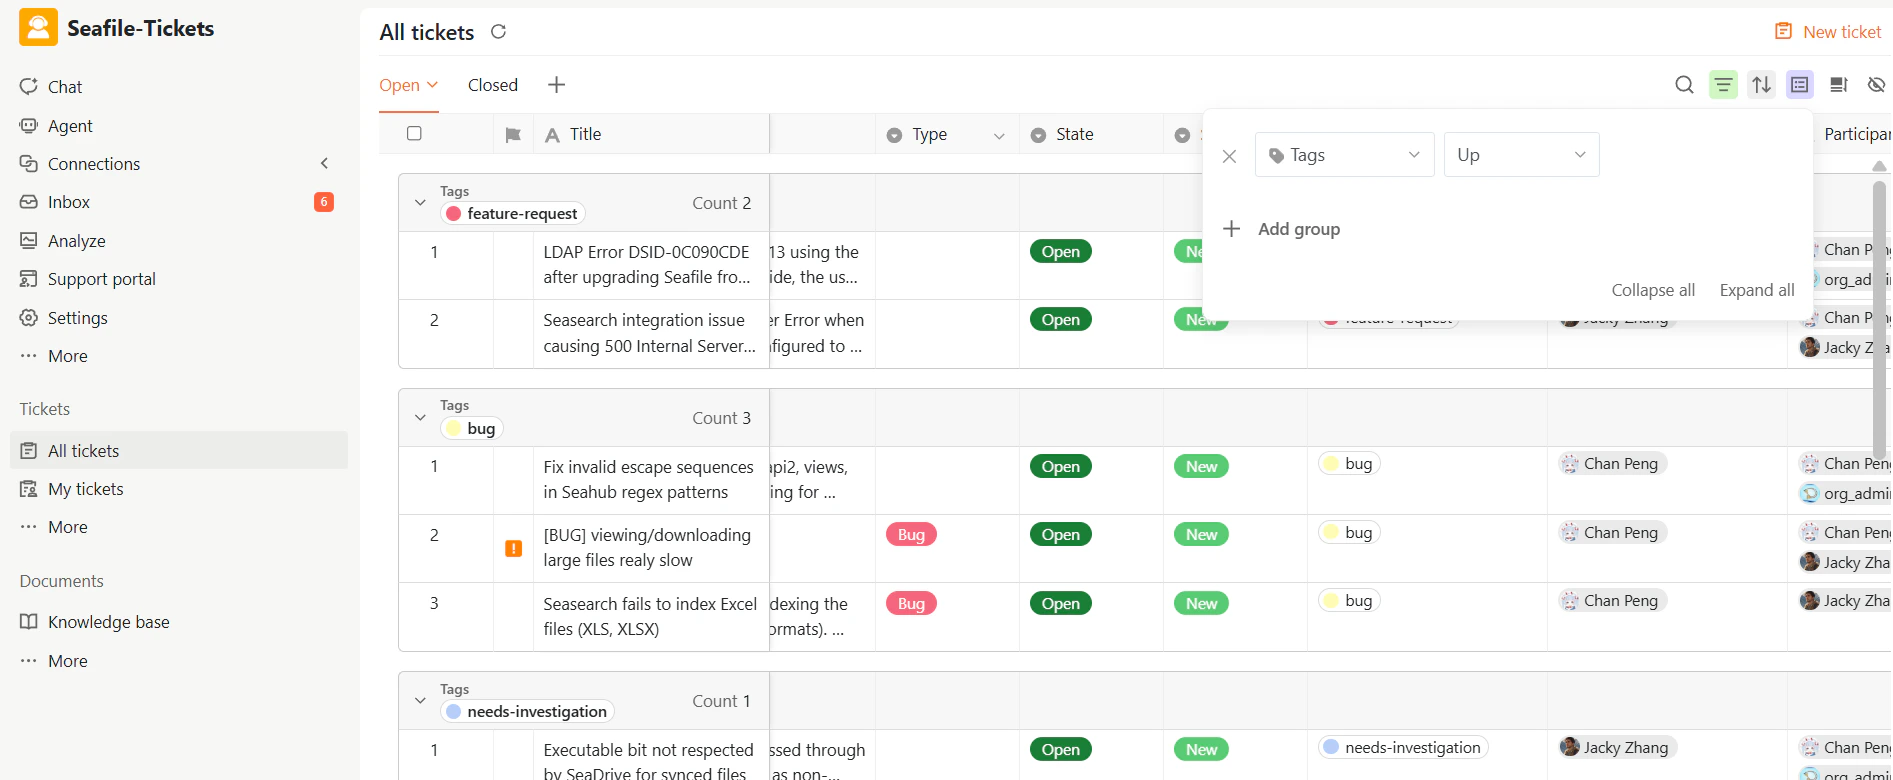The width and height of the screenshot is (1893, 780).
Task: Open viewing/downloading large files ticket
Action: 647,548
